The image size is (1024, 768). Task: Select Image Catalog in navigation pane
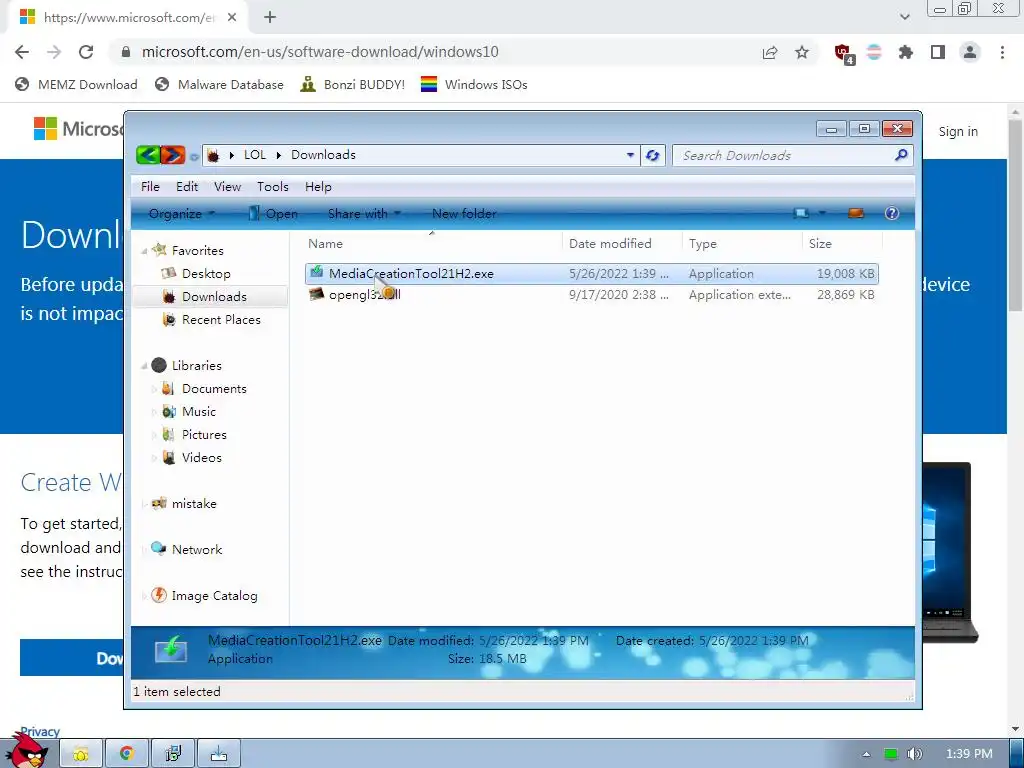point(214,596)
